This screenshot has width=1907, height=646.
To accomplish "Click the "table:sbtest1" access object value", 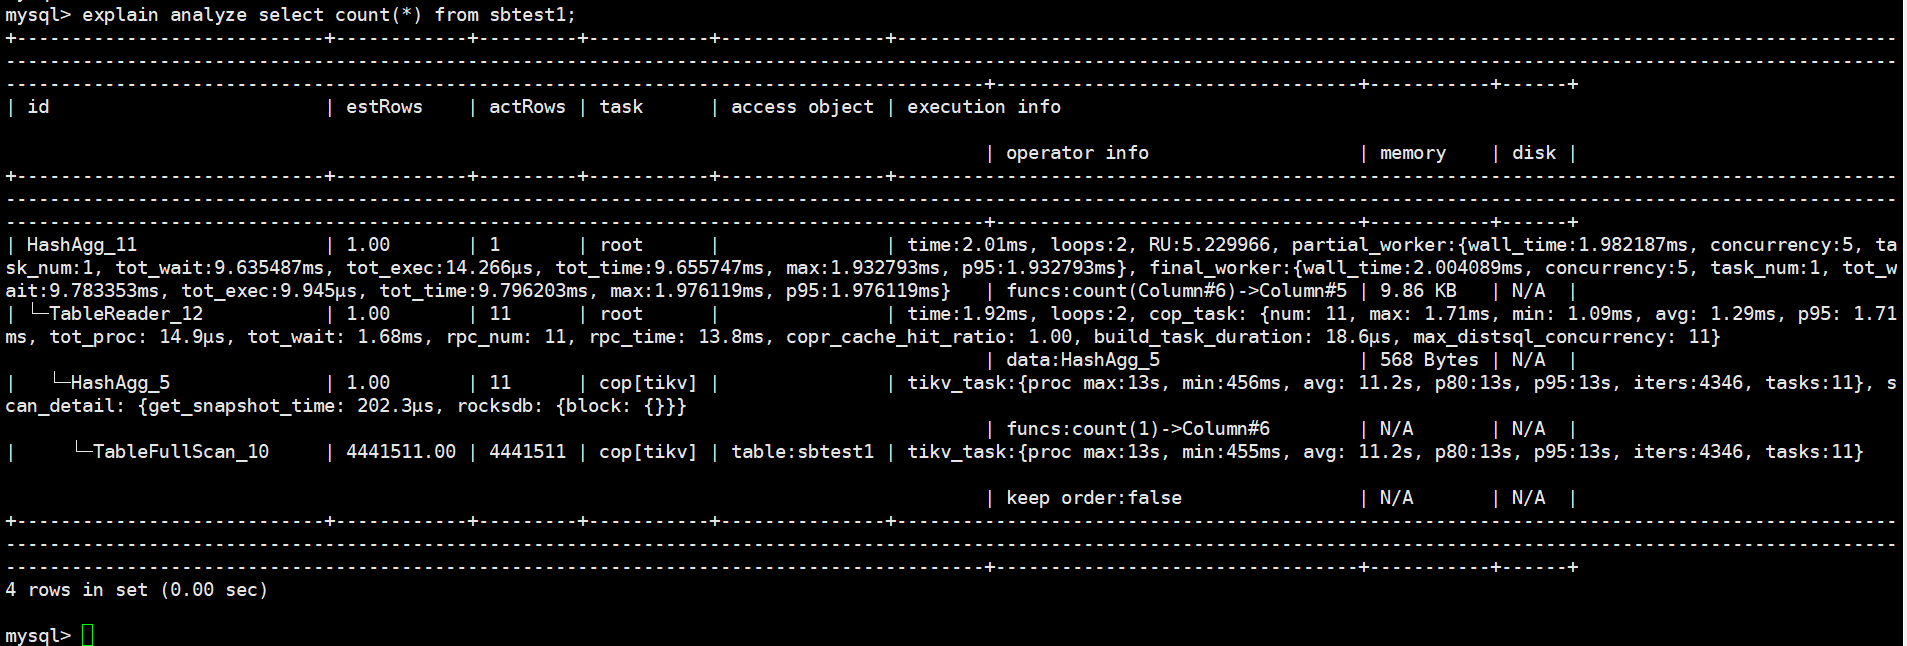I will (x=802, y=452).
